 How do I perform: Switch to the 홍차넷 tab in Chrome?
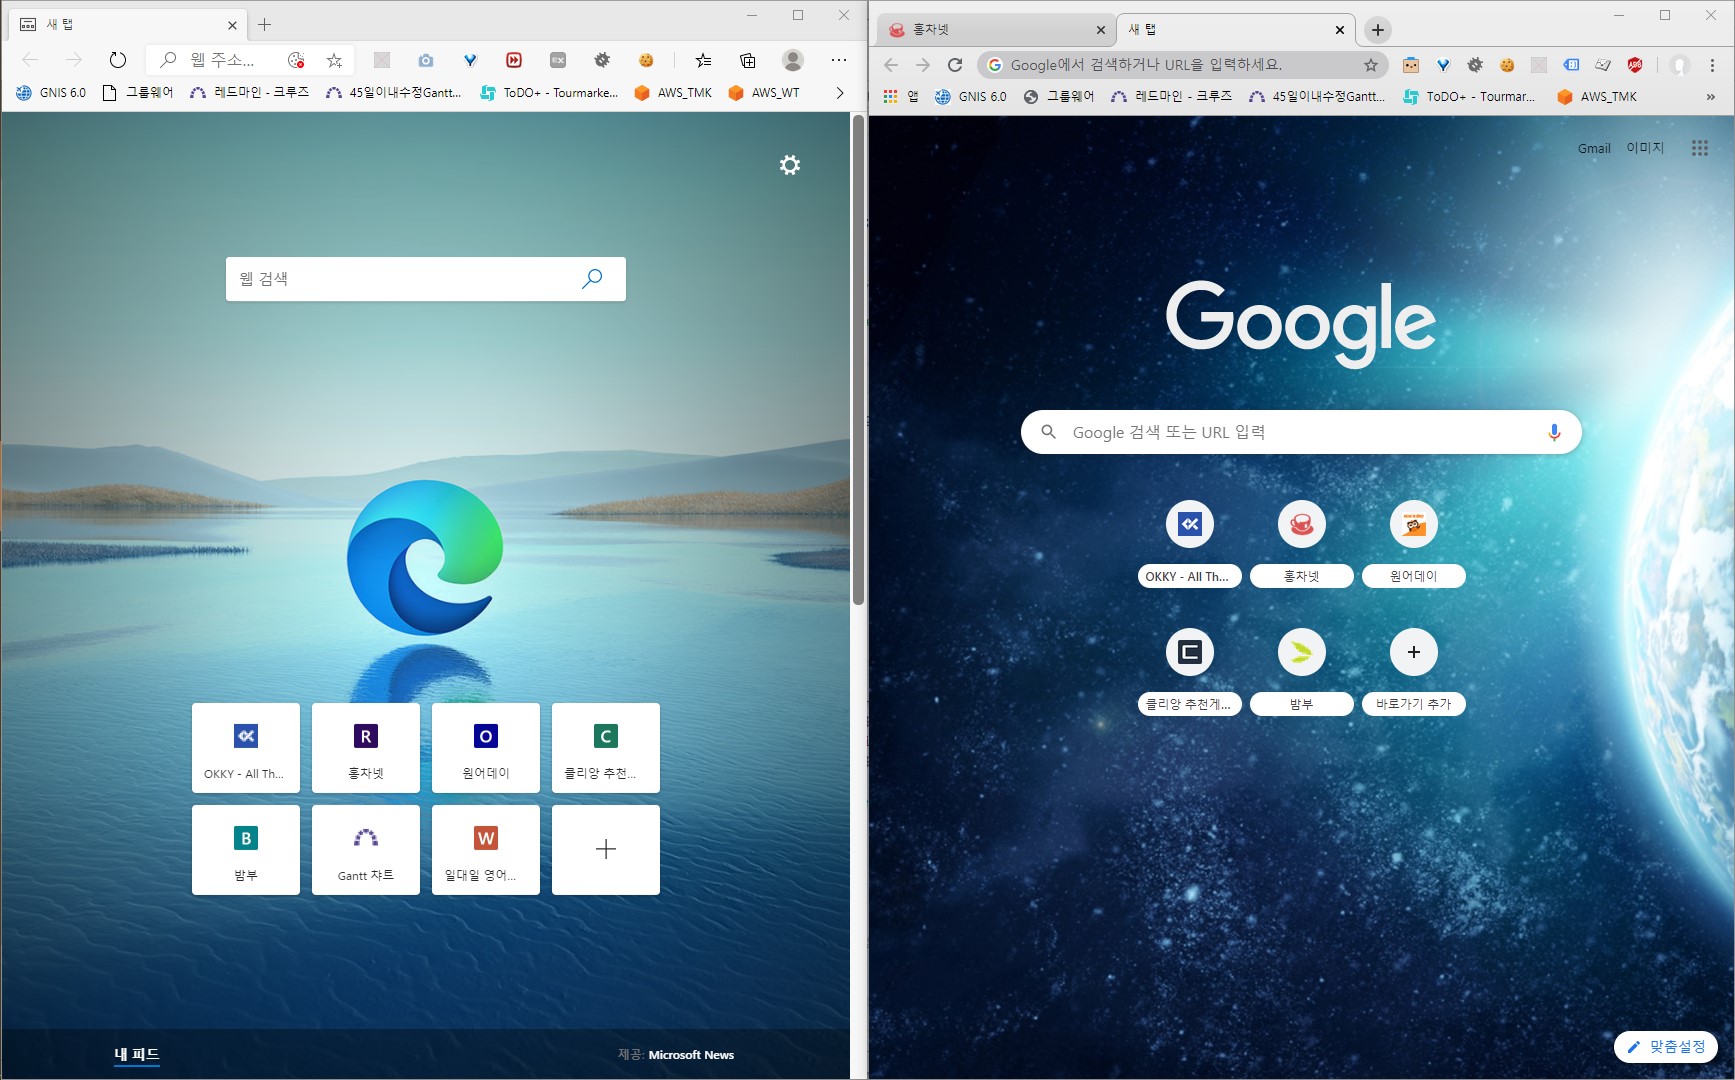coord(996,30)
